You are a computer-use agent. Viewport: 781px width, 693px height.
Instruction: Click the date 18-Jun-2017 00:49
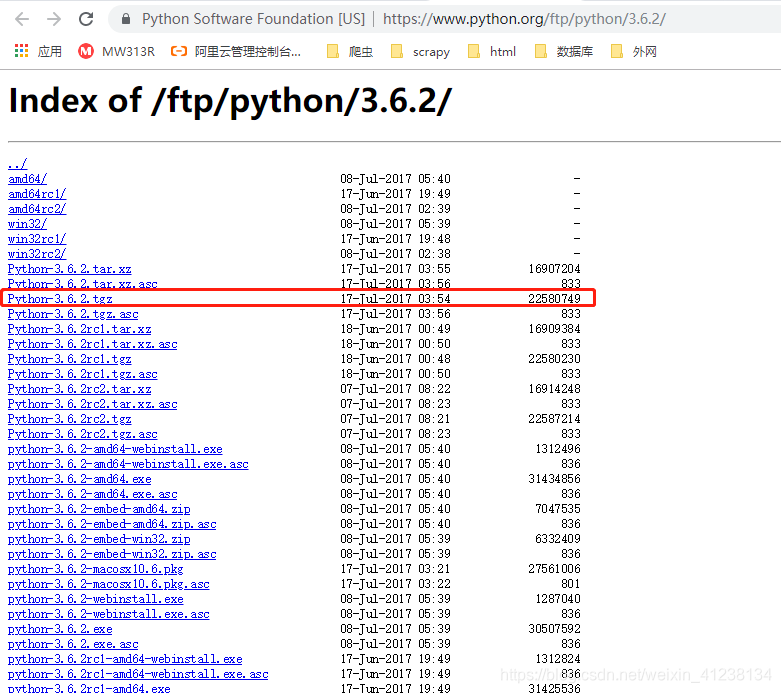coord(395,329)
